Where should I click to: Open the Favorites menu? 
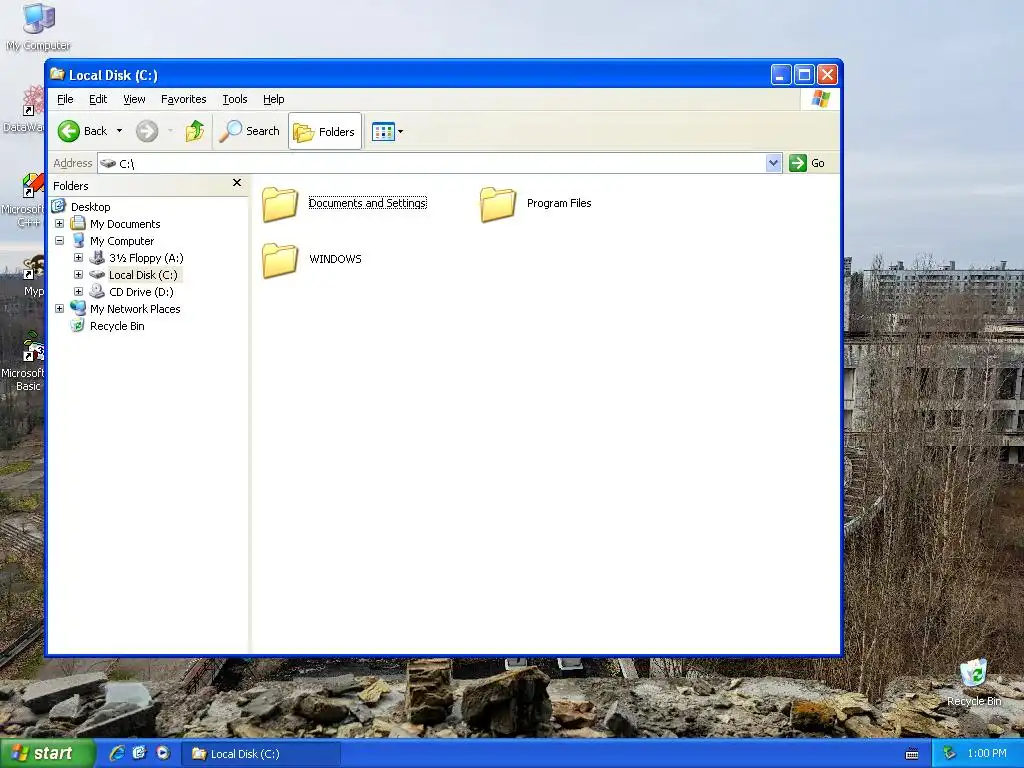184,99
